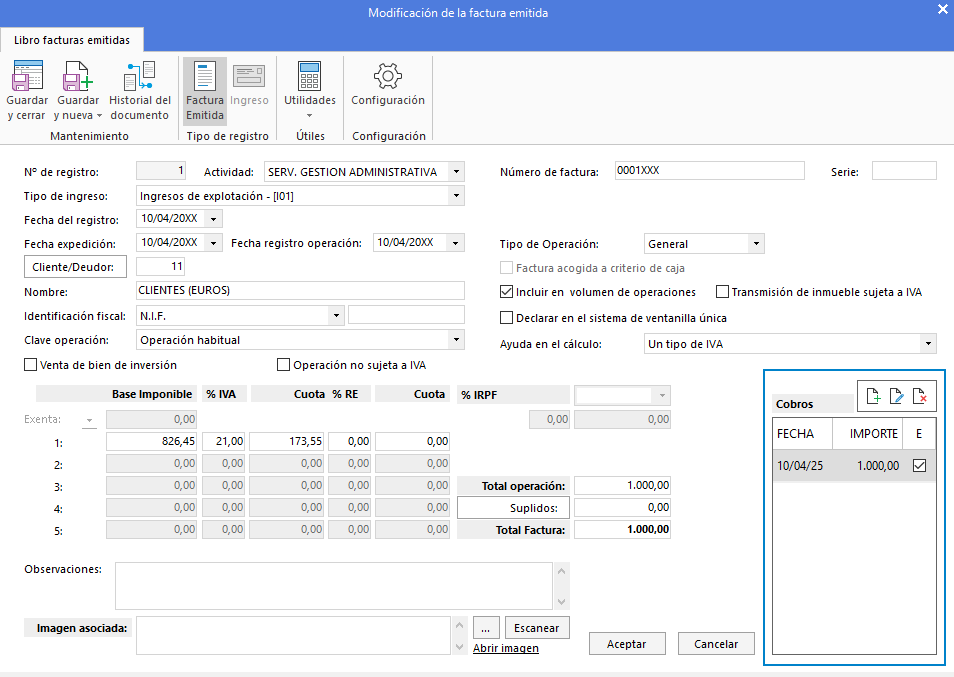Expand Identificación fiscal dropdown

[336, 315]
